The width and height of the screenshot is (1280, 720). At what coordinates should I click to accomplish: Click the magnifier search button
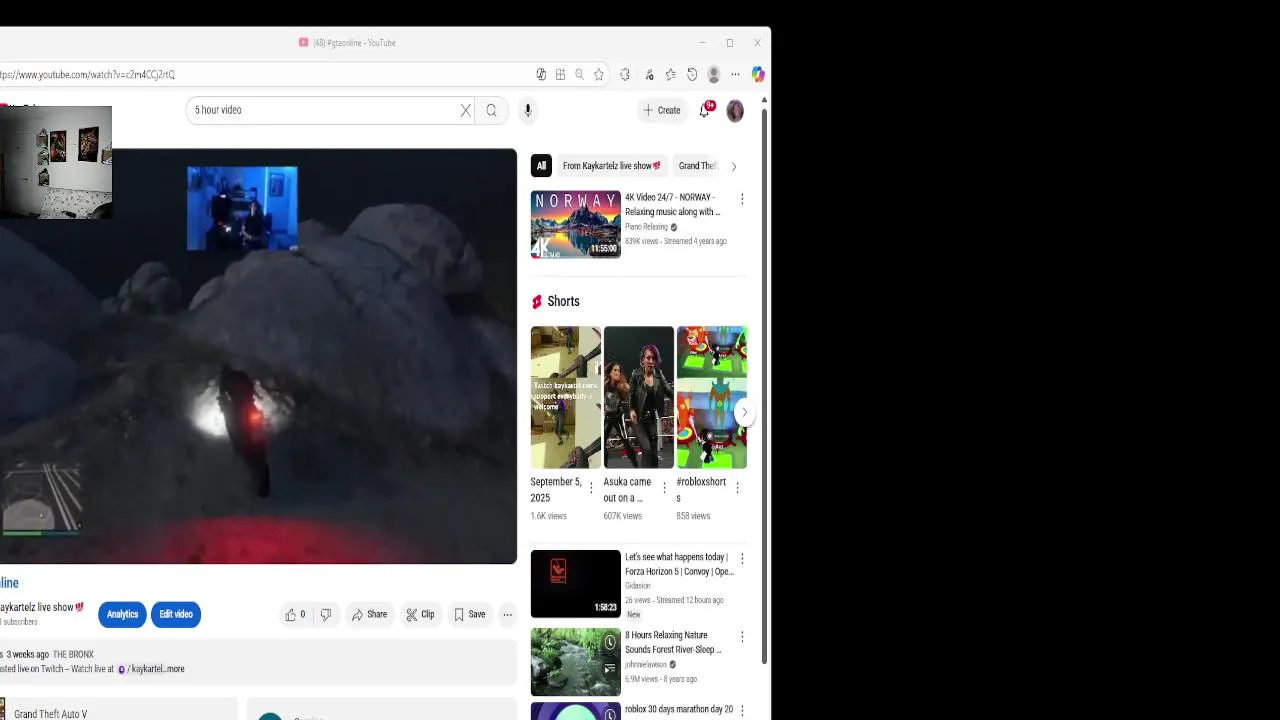(491, 110)
